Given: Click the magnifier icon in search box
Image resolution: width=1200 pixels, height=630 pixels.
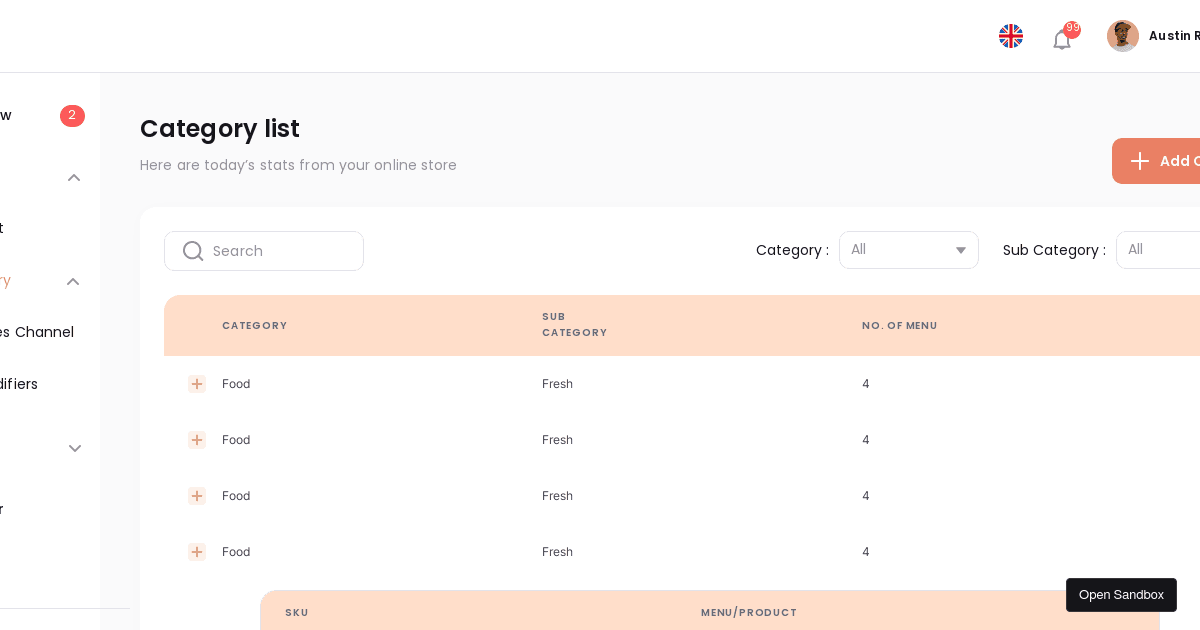Looking at the screenshot, I should coord(193,251).
